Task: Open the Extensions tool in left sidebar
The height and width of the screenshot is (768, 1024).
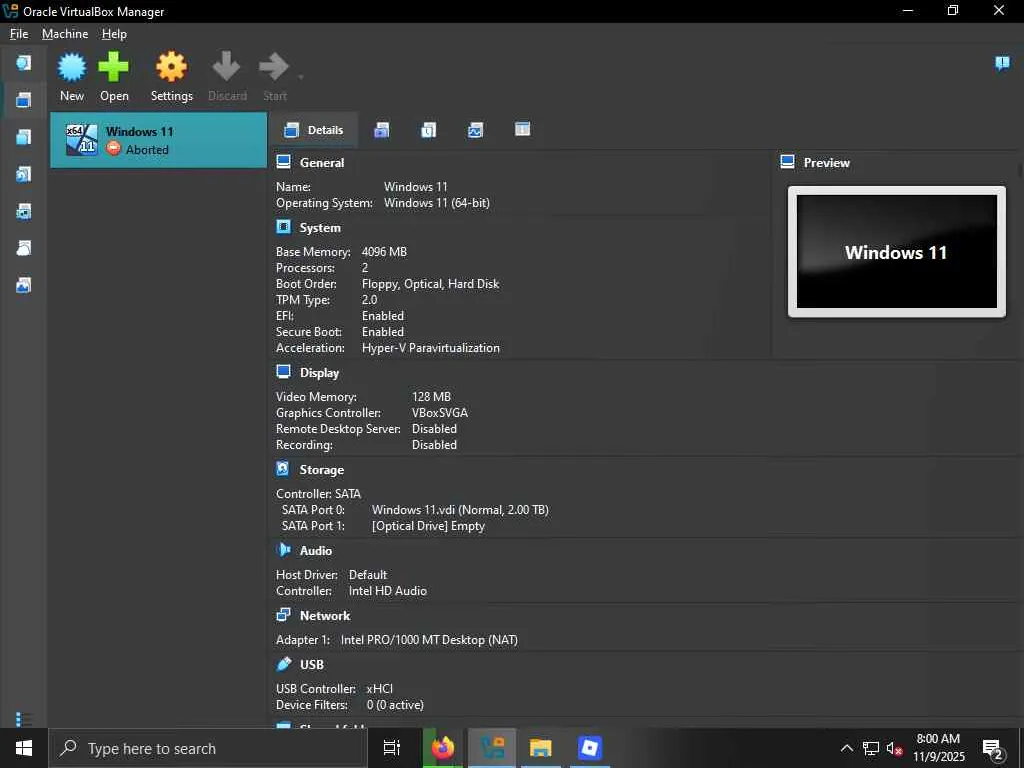Action: 24,137
